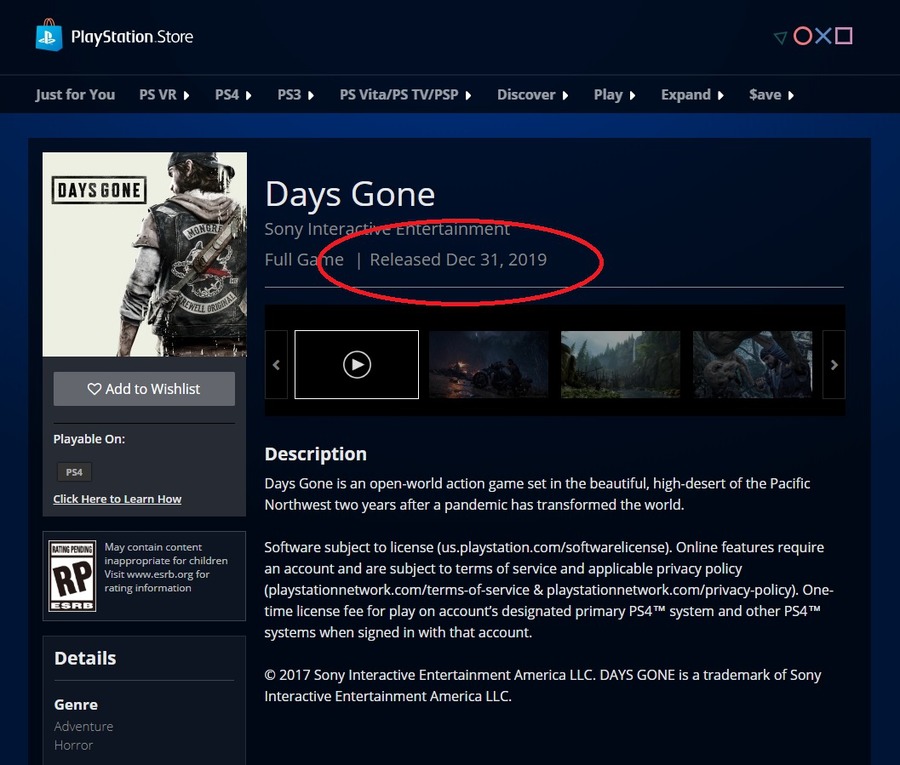The width and height of the screenshot is (900, 765).
Task: Open Click Here to Learn How link
Action: 117,499
